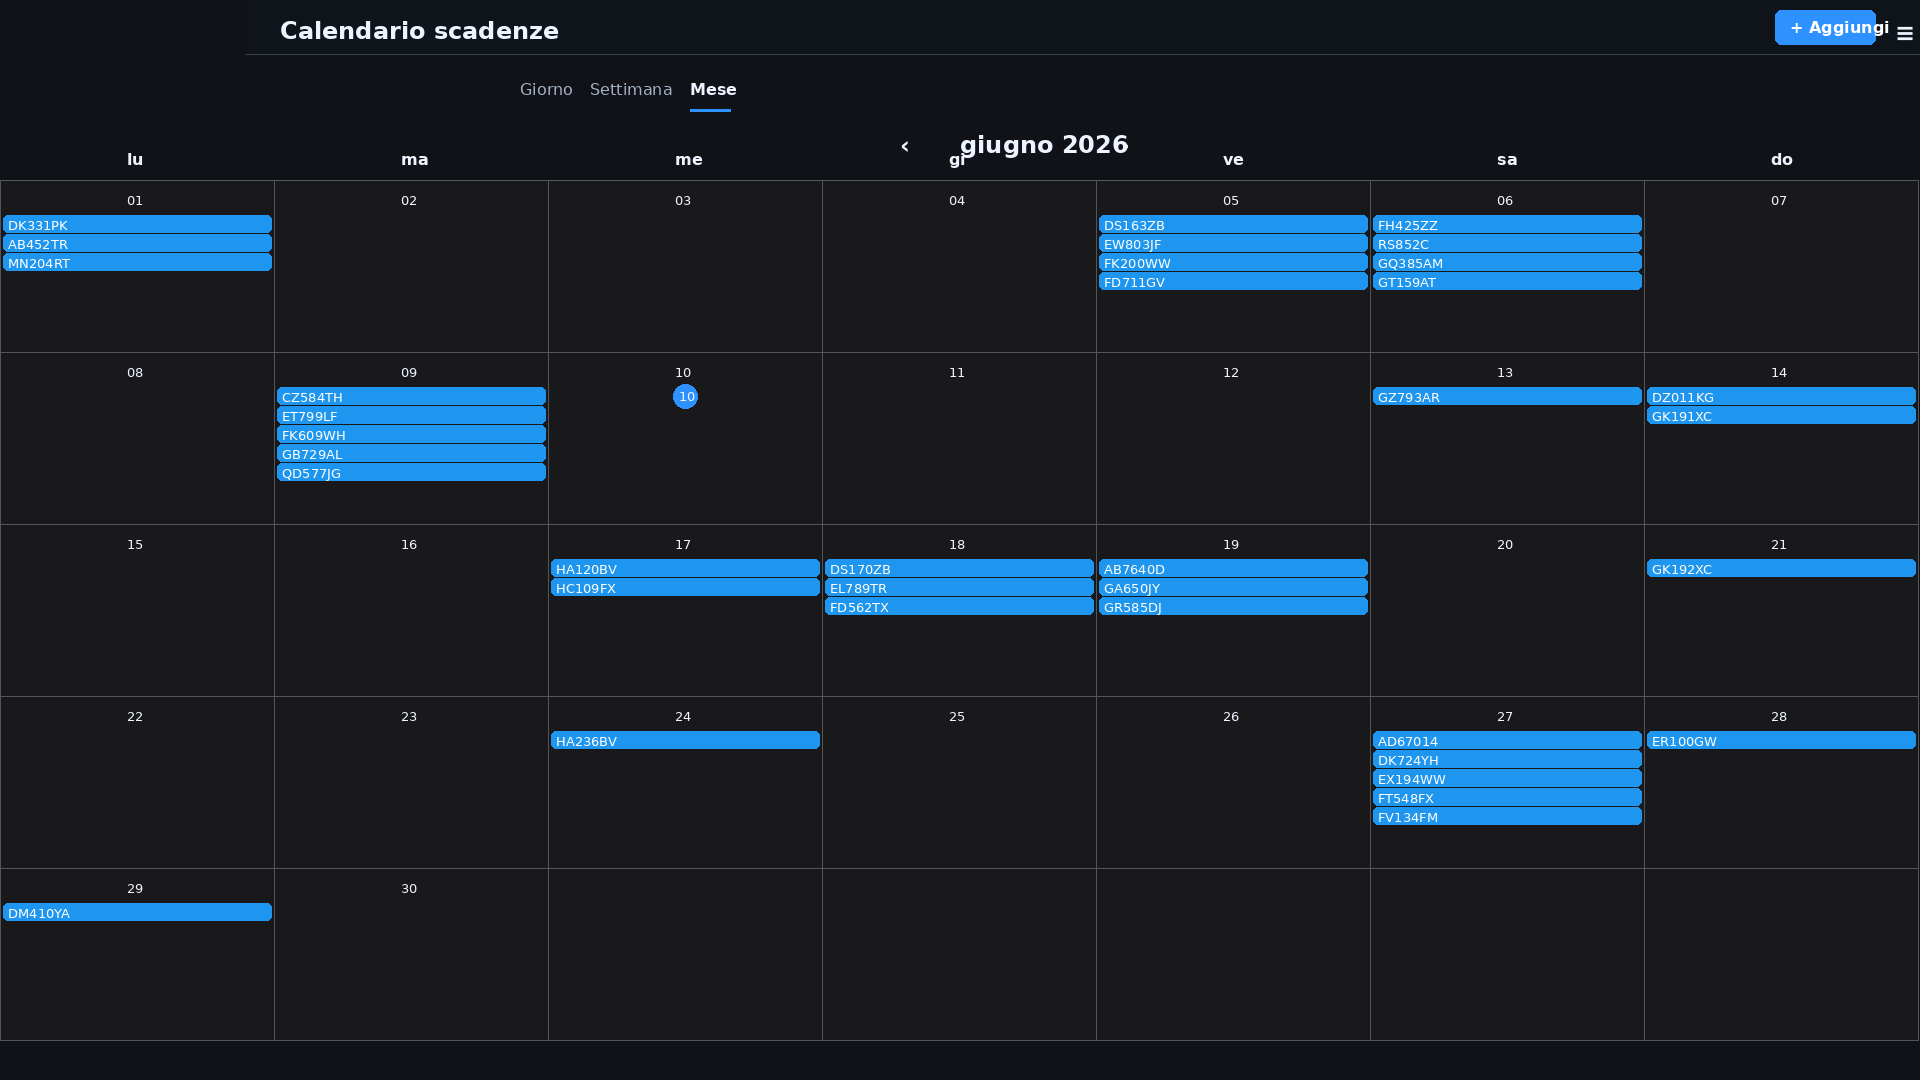Open deadline MN204RT
This screenshot has height=1080, width=1920.
(138, 263)
